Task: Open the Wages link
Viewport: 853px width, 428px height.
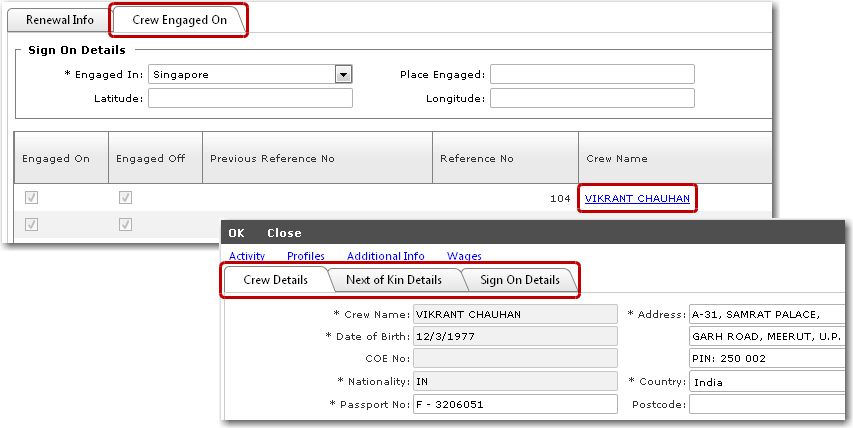Action: (x=464, y=256)
